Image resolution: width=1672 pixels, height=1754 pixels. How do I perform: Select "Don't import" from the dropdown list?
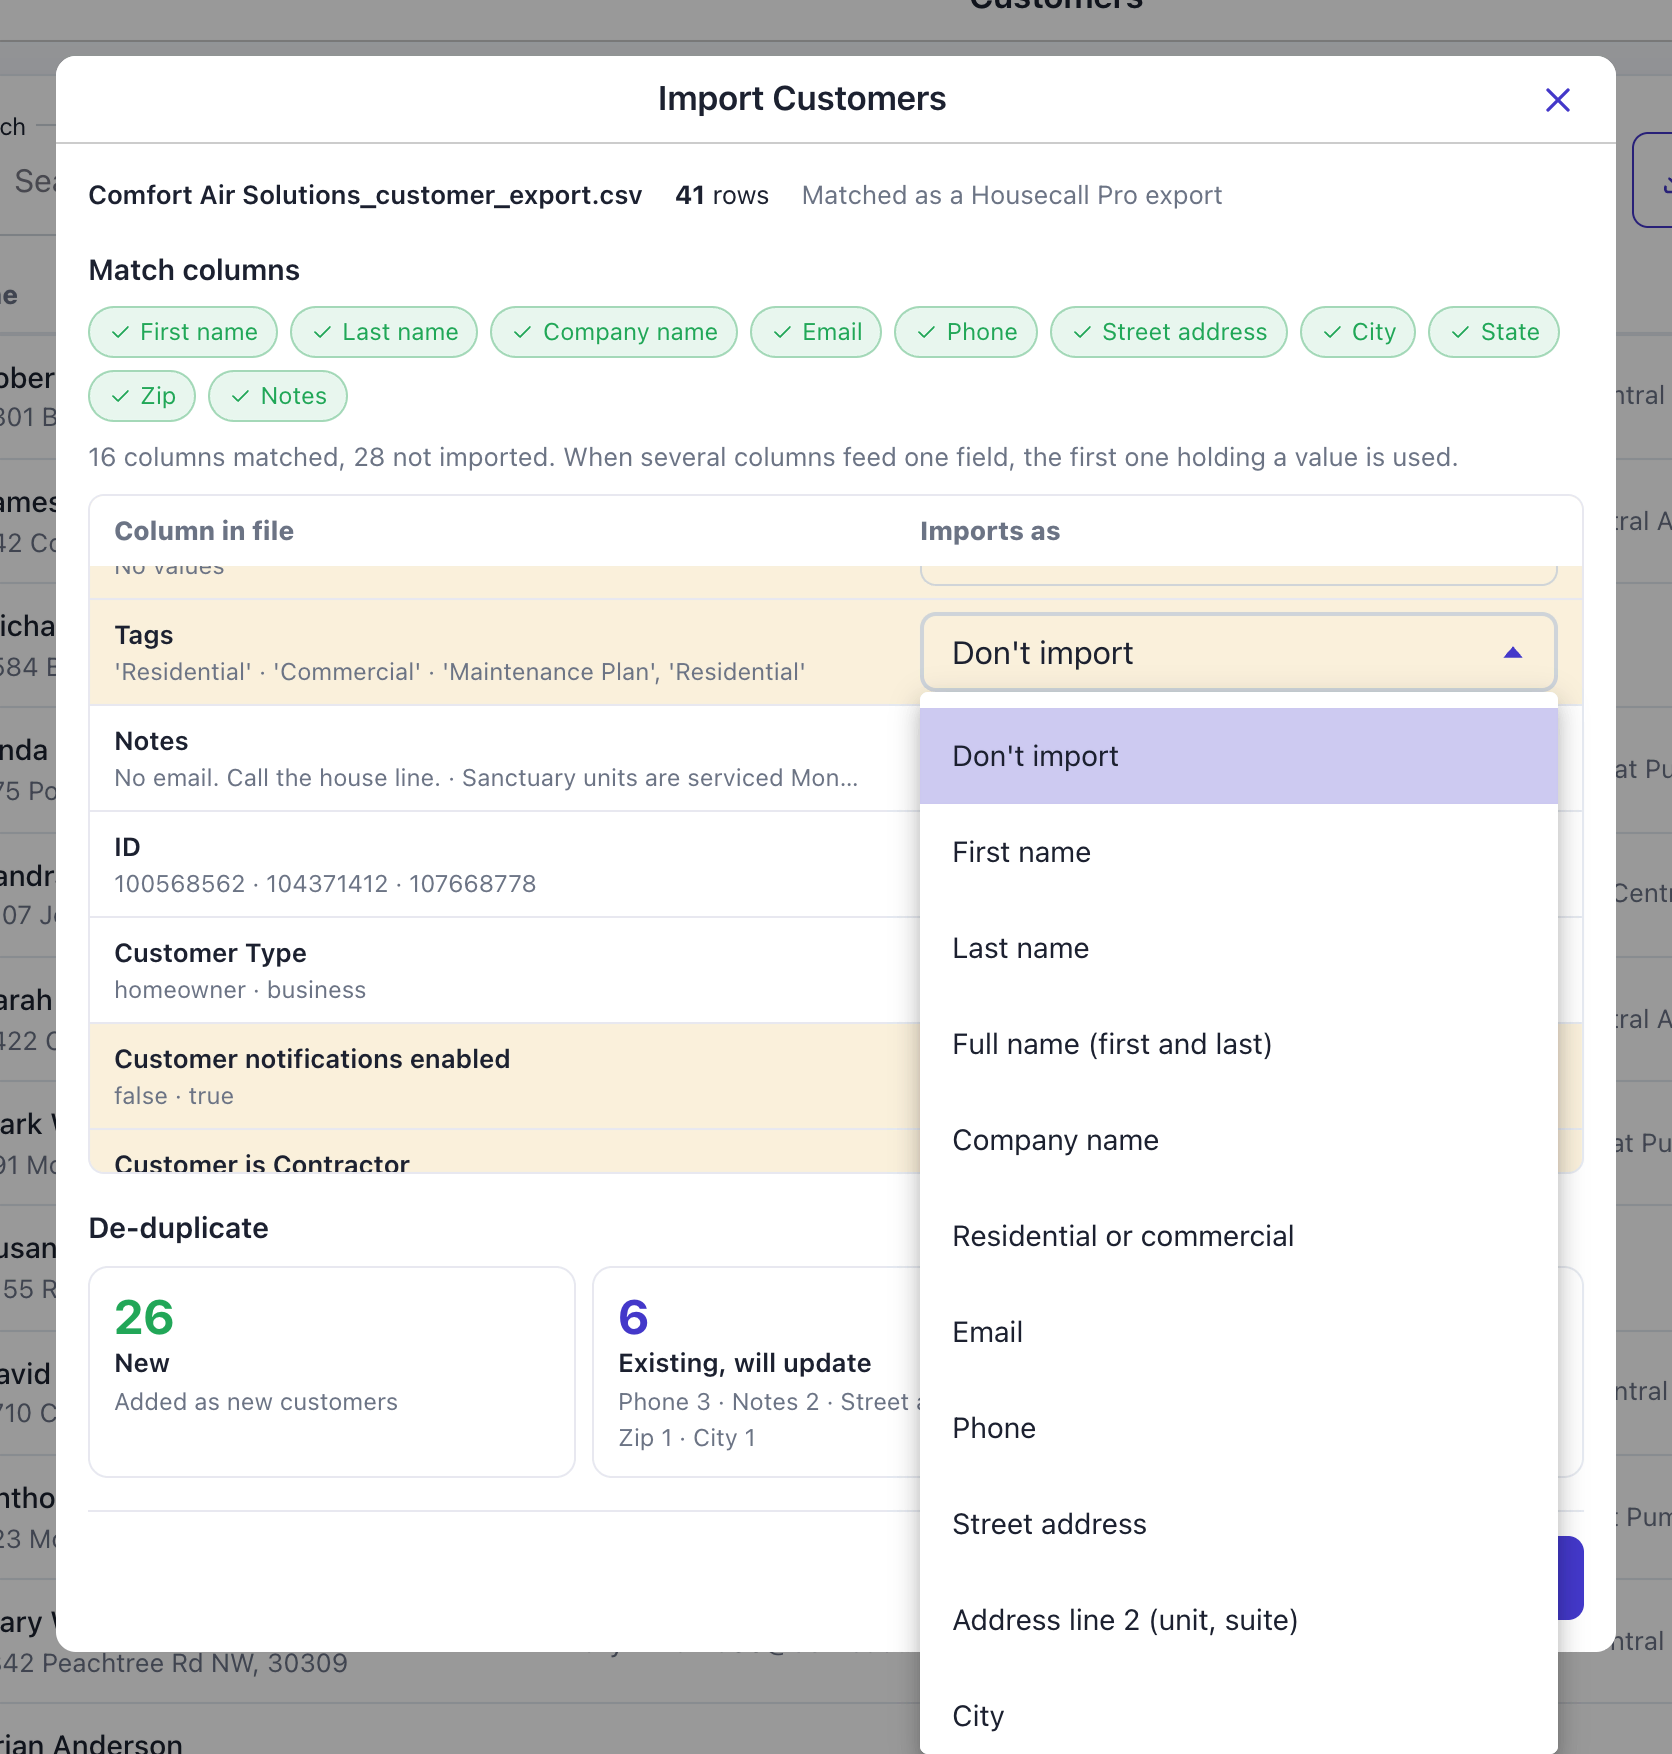(1238, 756)
